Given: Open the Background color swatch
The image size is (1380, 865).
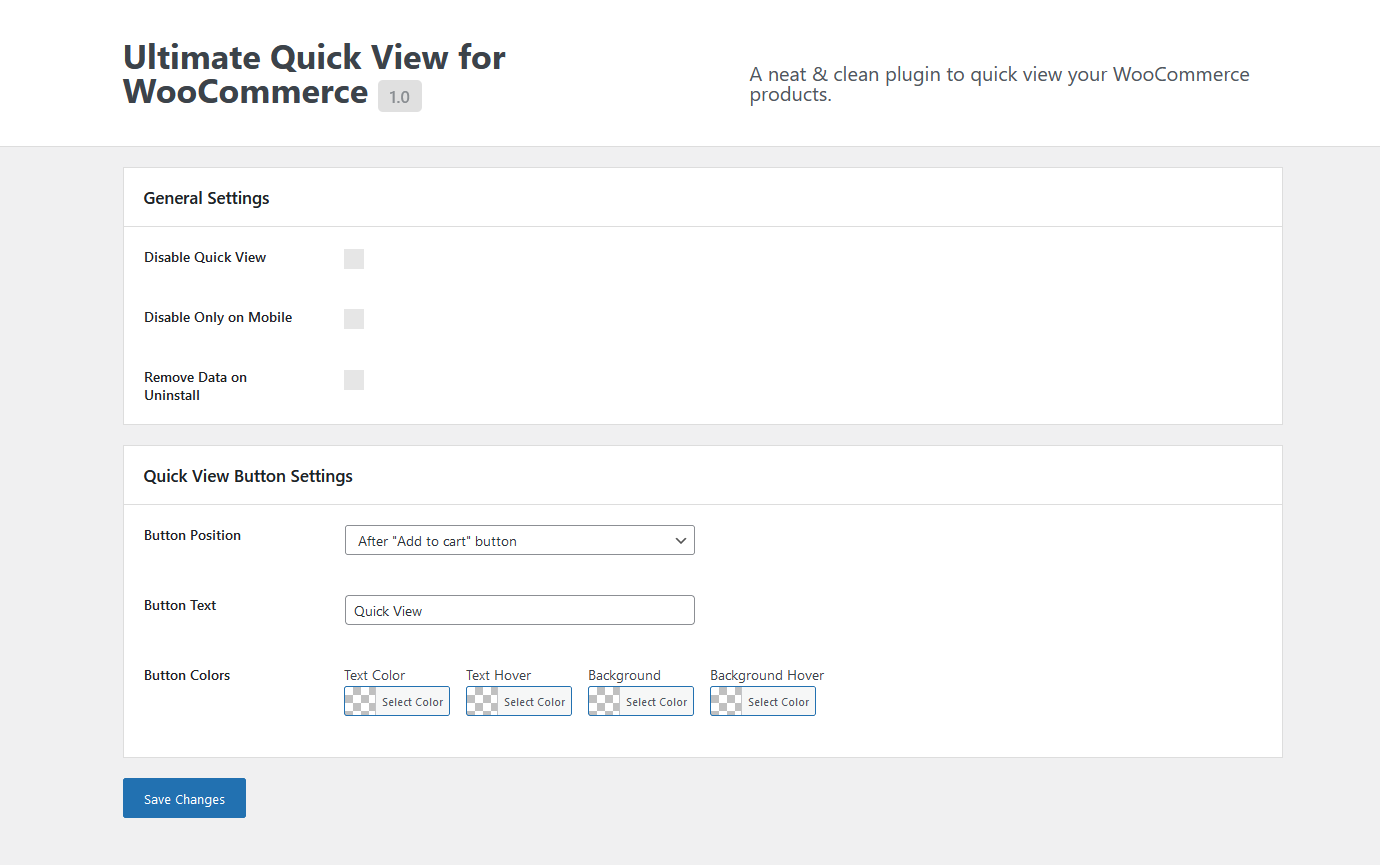Looking at the screenshot, I should coord(605,701).
